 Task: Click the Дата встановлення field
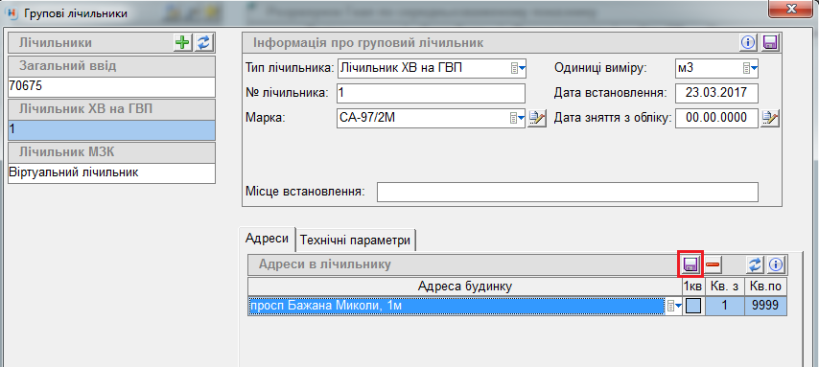[716, 93]
